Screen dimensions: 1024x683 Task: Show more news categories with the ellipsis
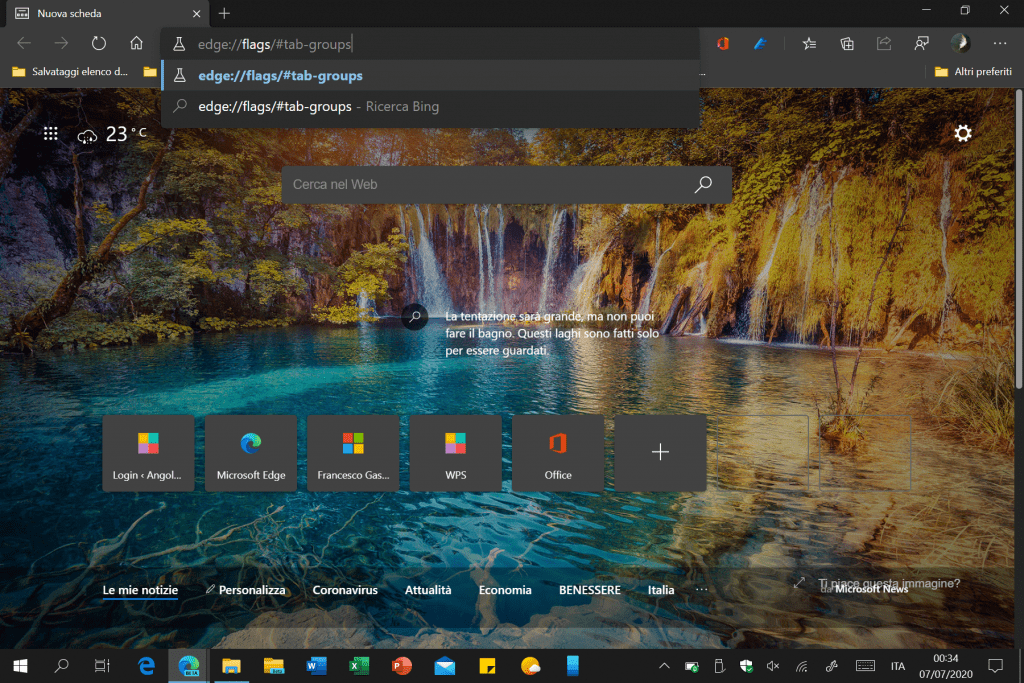[701, 590]
